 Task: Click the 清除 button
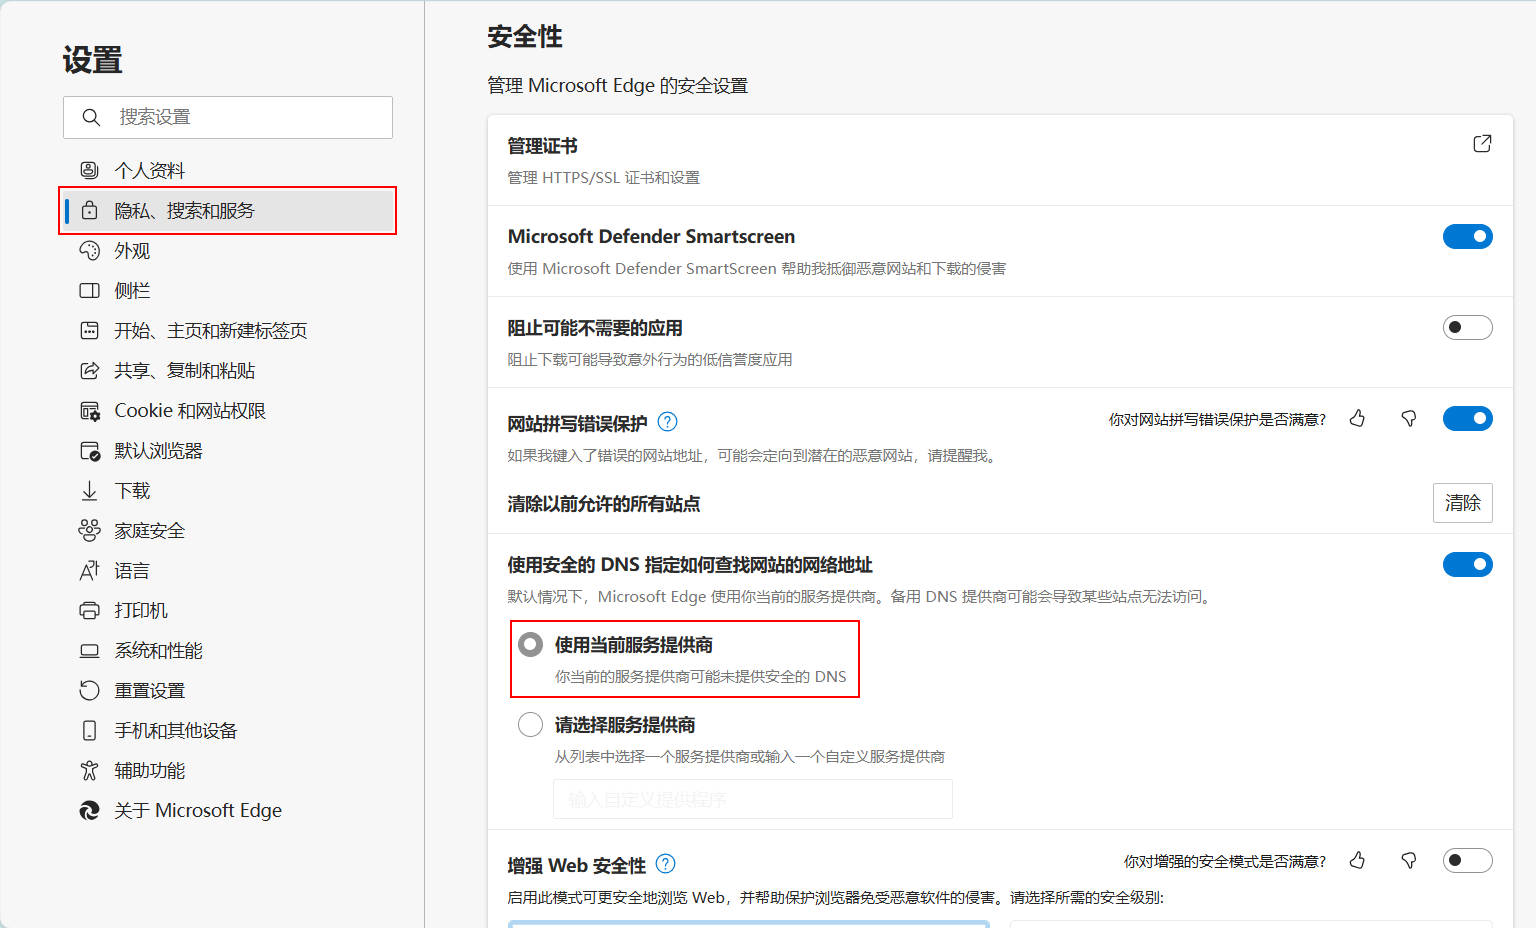point(1462,503)
